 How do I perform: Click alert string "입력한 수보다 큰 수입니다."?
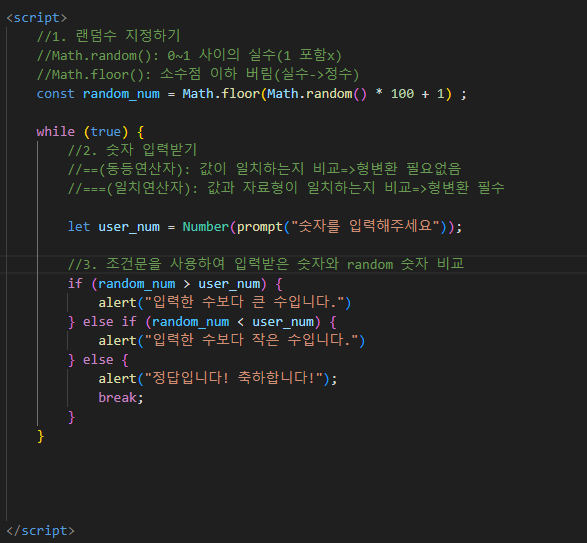pos(244,302)
